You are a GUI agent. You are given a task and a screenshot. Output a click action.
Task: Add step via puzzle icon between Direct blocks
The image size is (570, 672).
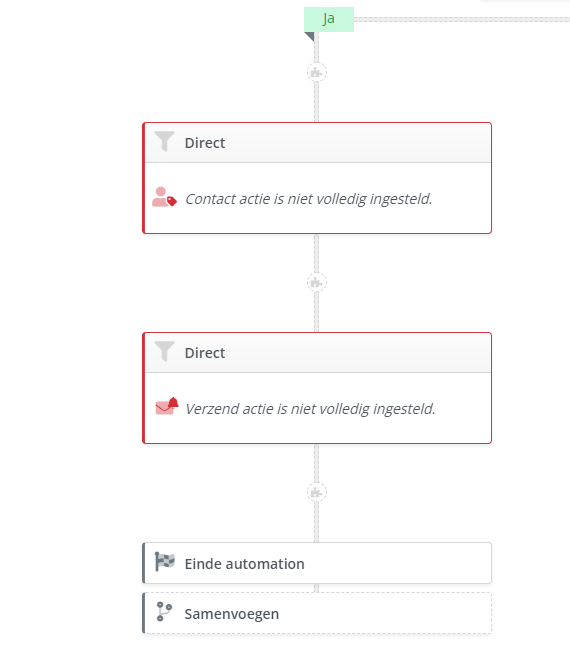click(317, 282)
